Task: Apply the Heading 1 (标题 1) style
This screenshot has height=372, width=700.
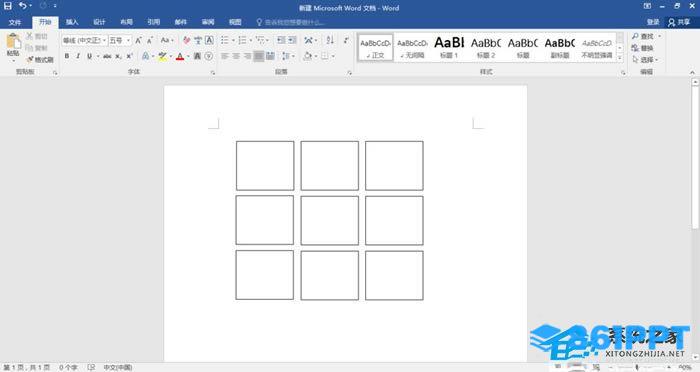Action: 449,48
